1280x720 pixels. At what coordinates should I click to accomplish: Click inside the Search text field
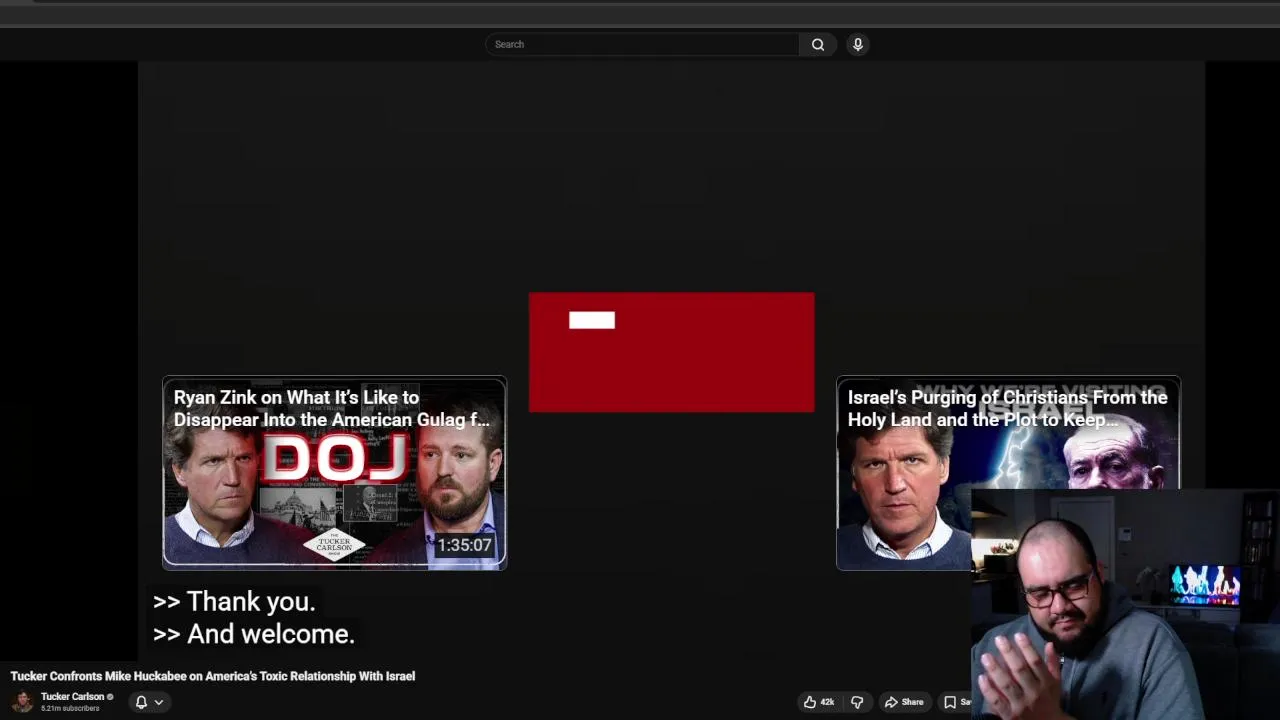point(642,44)
